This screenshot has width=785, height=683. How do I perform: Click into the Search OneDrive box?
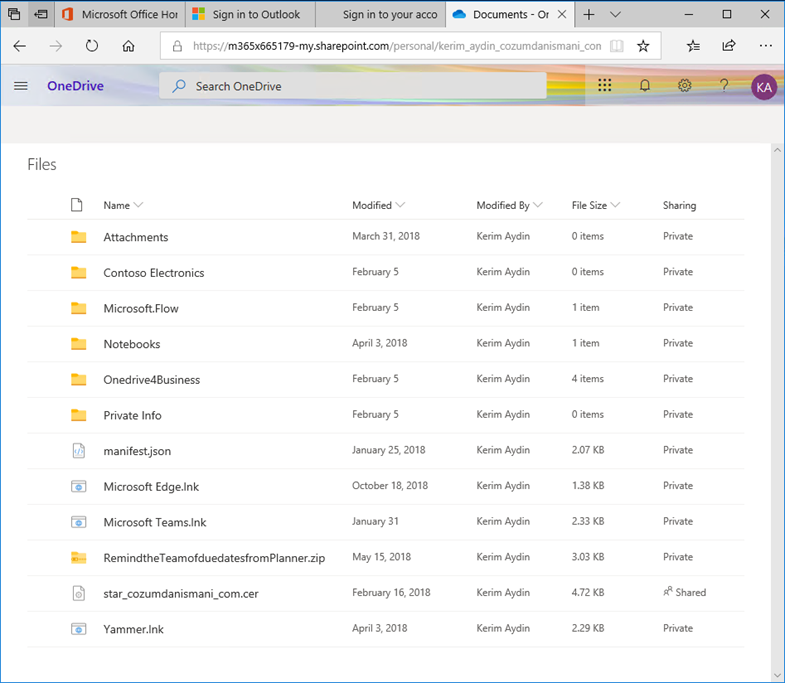[353, 86]
